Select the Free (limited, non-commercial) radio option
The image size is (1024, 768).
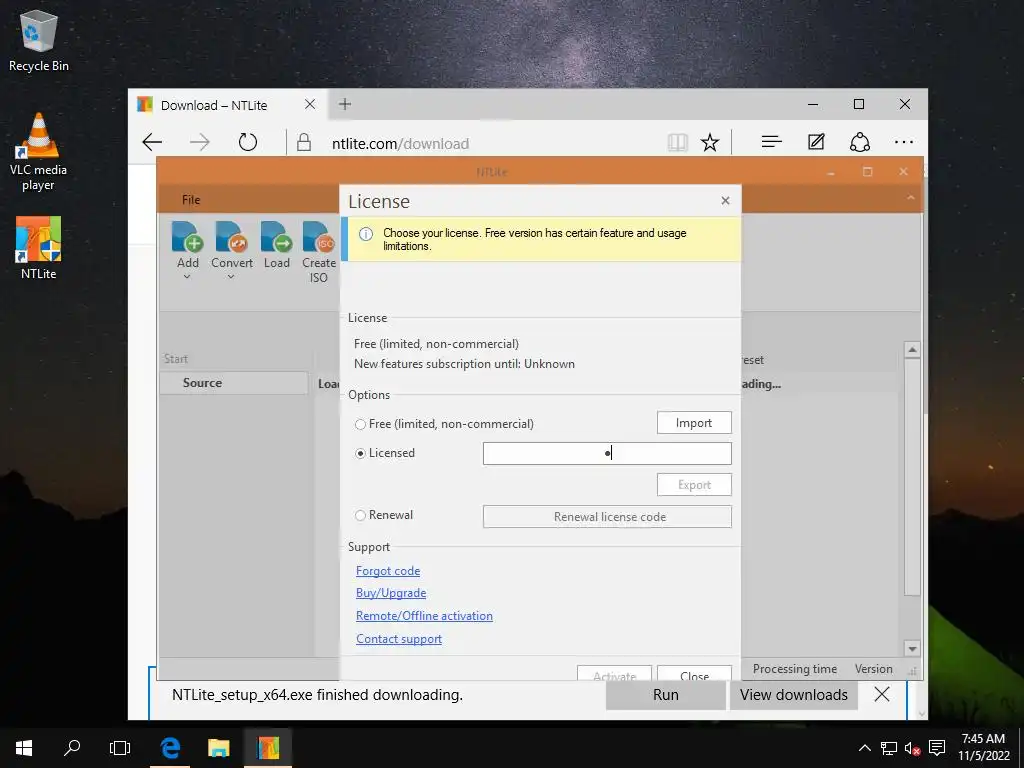click(360, 424)
